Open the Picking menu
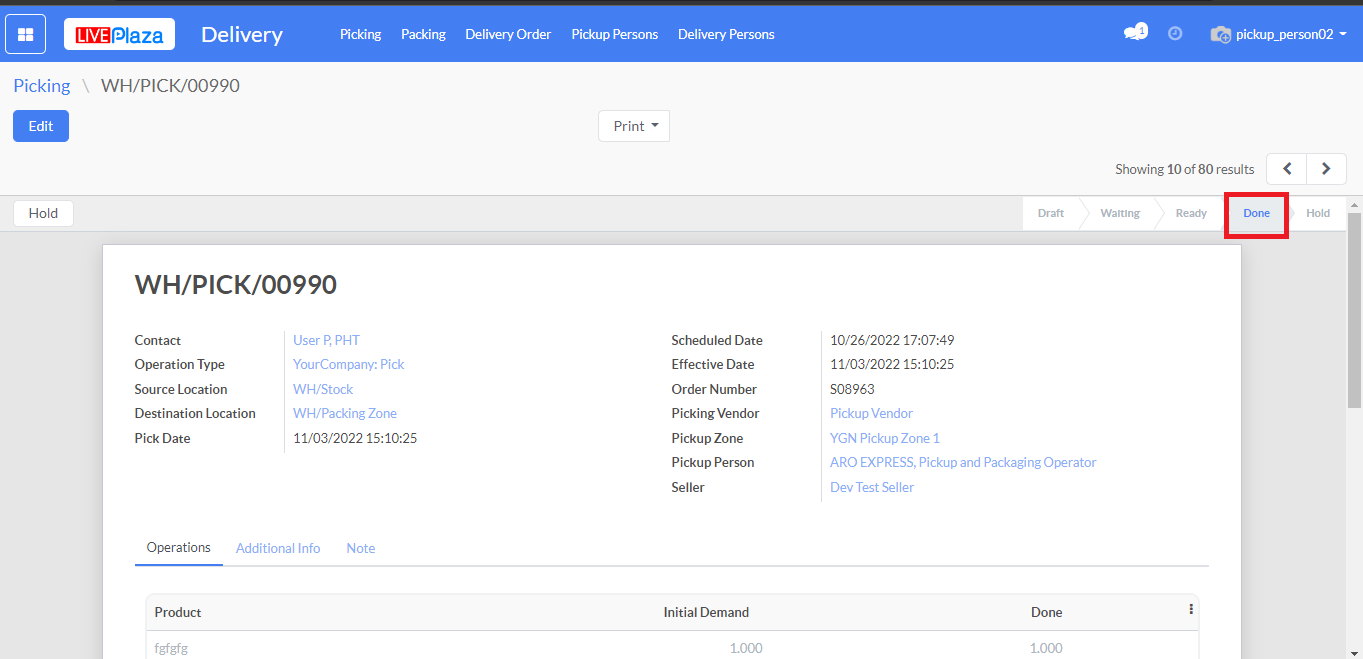1363x659 pixels. (x=360, y=34)
